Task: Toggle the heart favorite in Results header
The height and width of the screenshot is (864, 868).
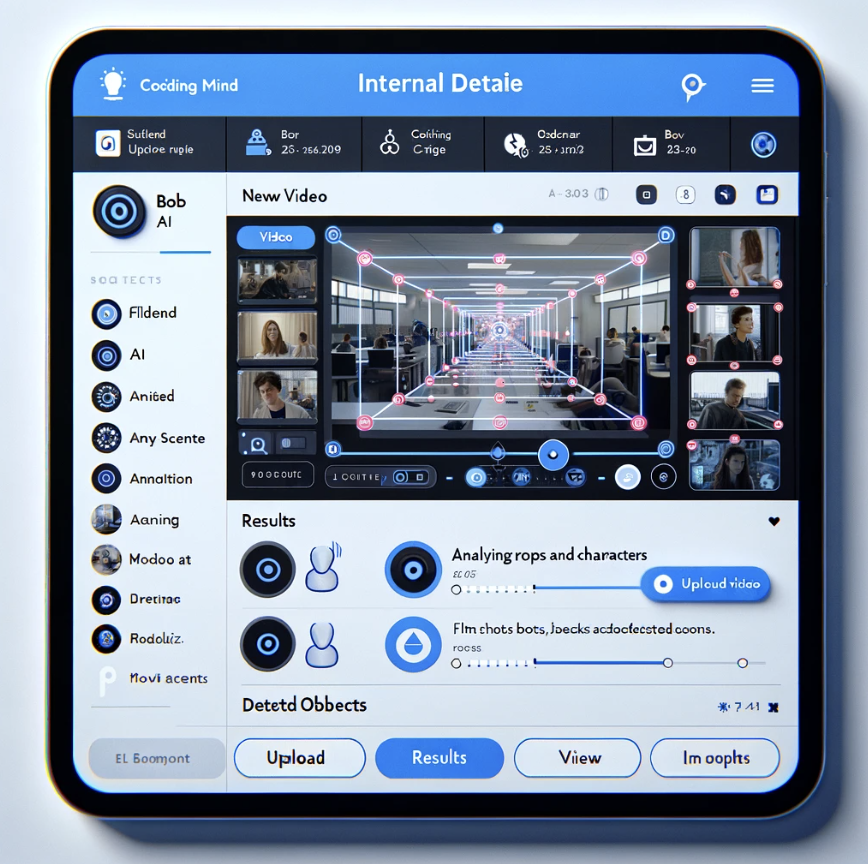Action: [x=773, y=521]
